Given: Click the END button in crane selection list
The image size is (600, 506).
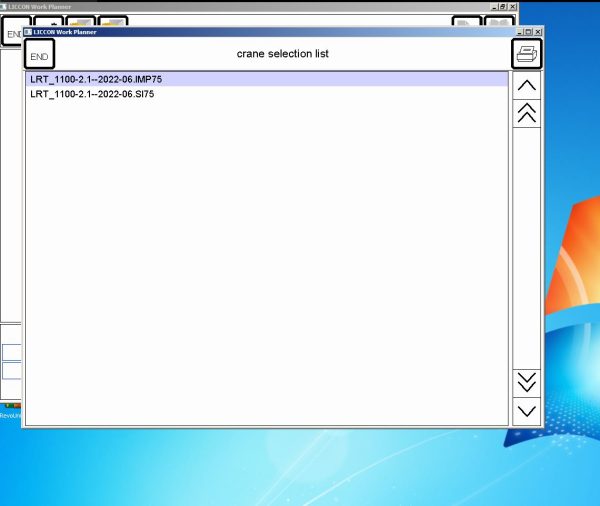Looking at the screenshot, I should 39,54.
